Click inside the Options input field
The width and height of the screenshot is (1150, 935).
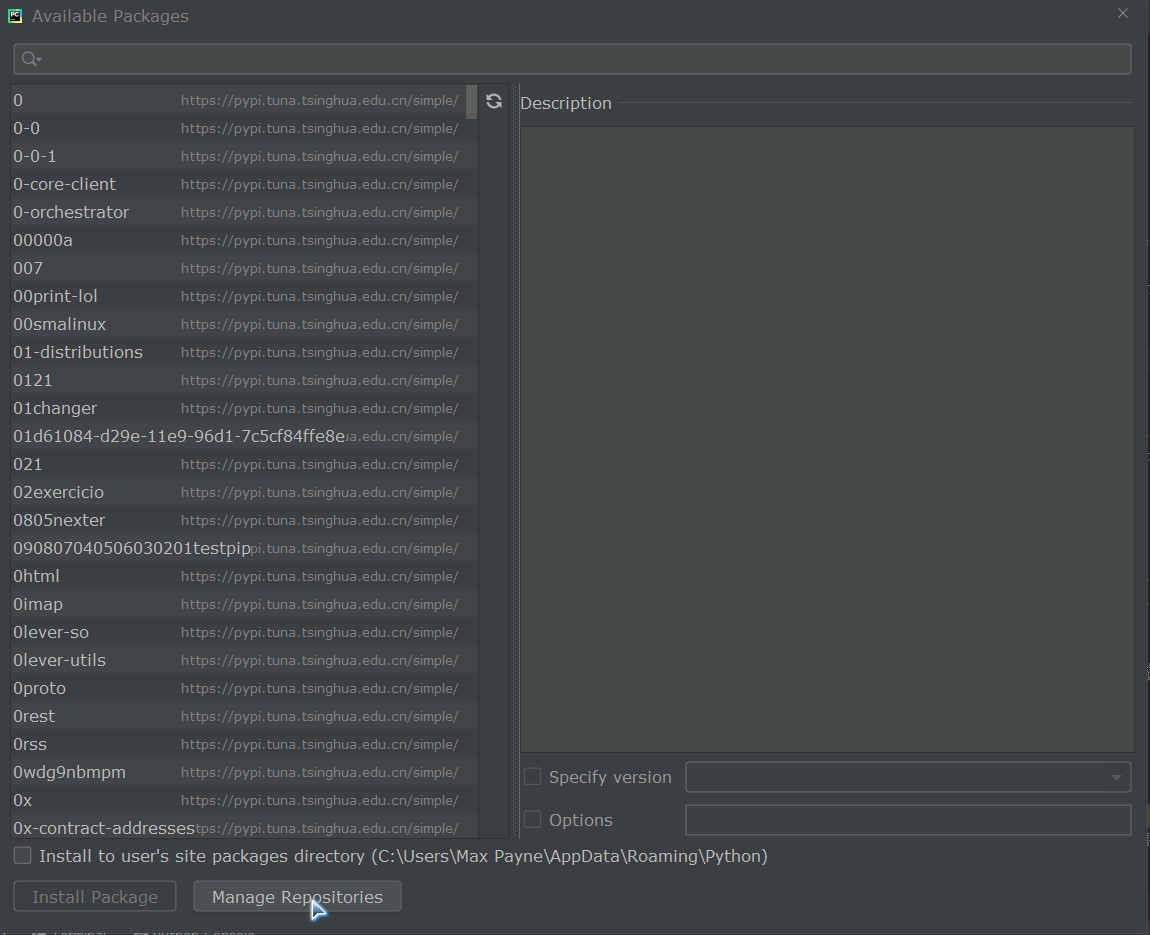907,819
